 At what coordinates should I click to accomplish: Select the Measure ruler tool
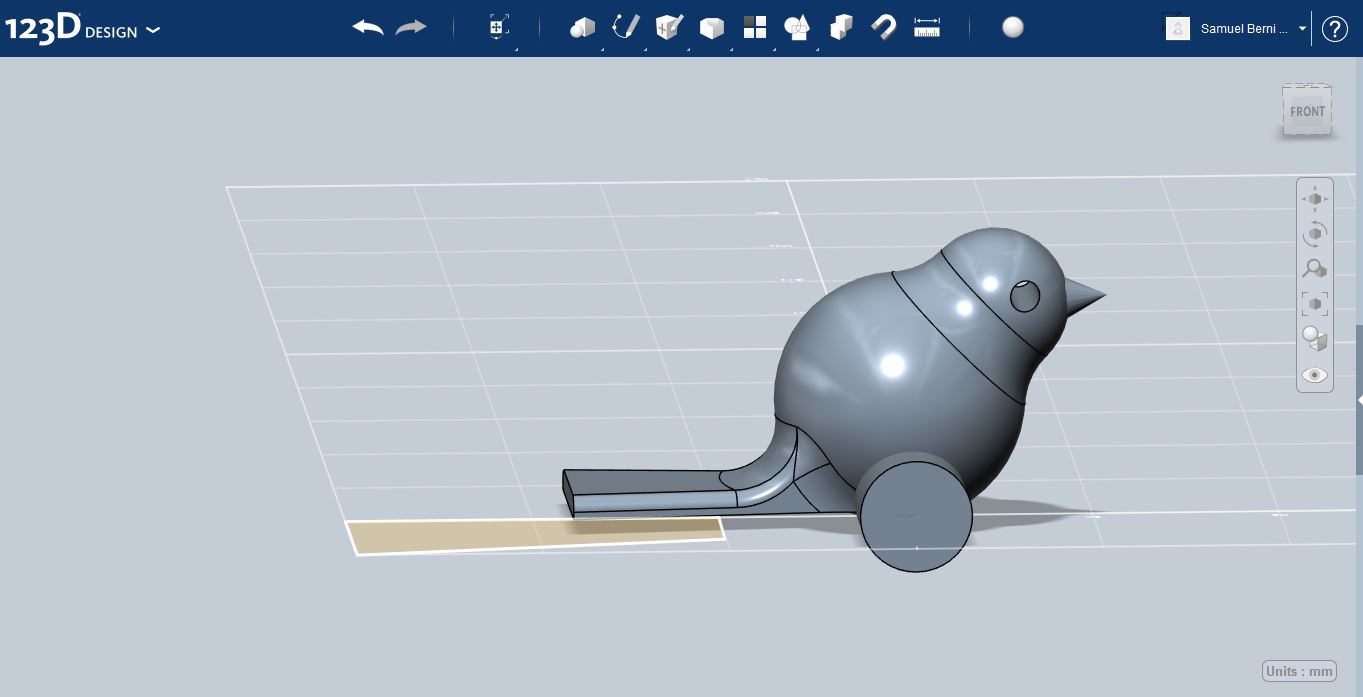point(927,28)
